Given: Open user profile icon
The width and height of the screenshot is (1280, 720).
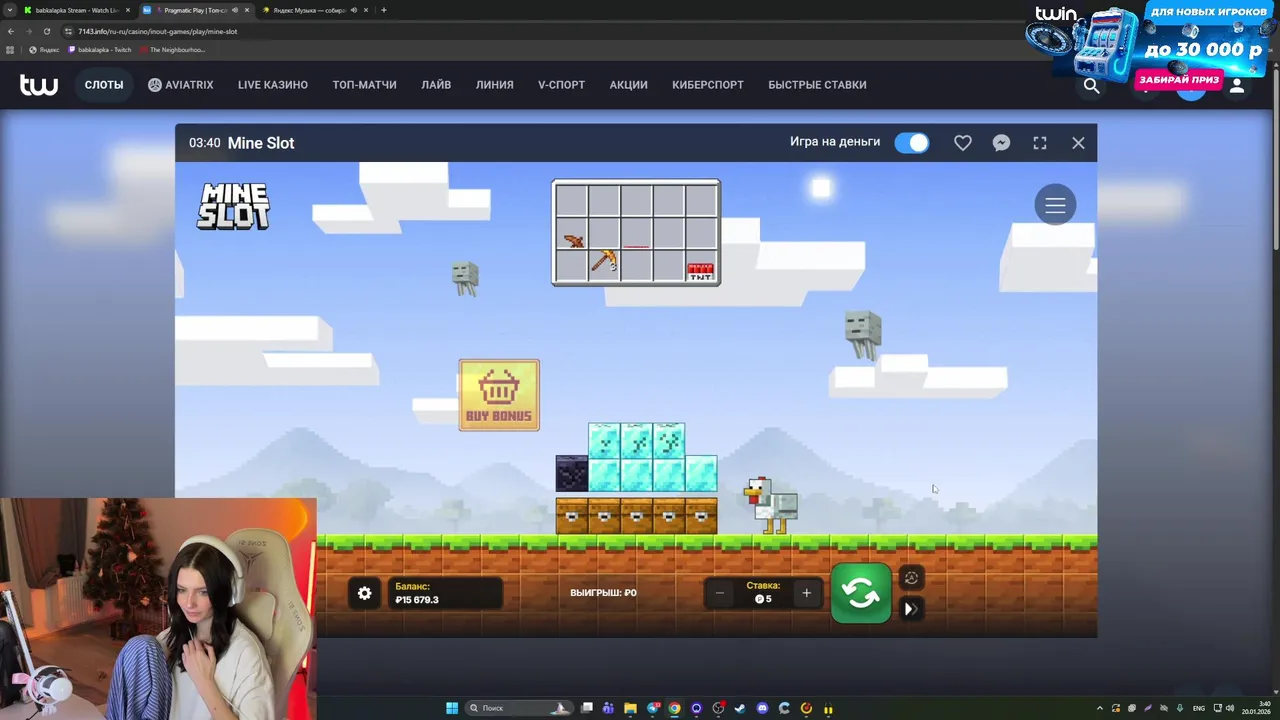Looking at the screenshot, I should (1237, 86).
